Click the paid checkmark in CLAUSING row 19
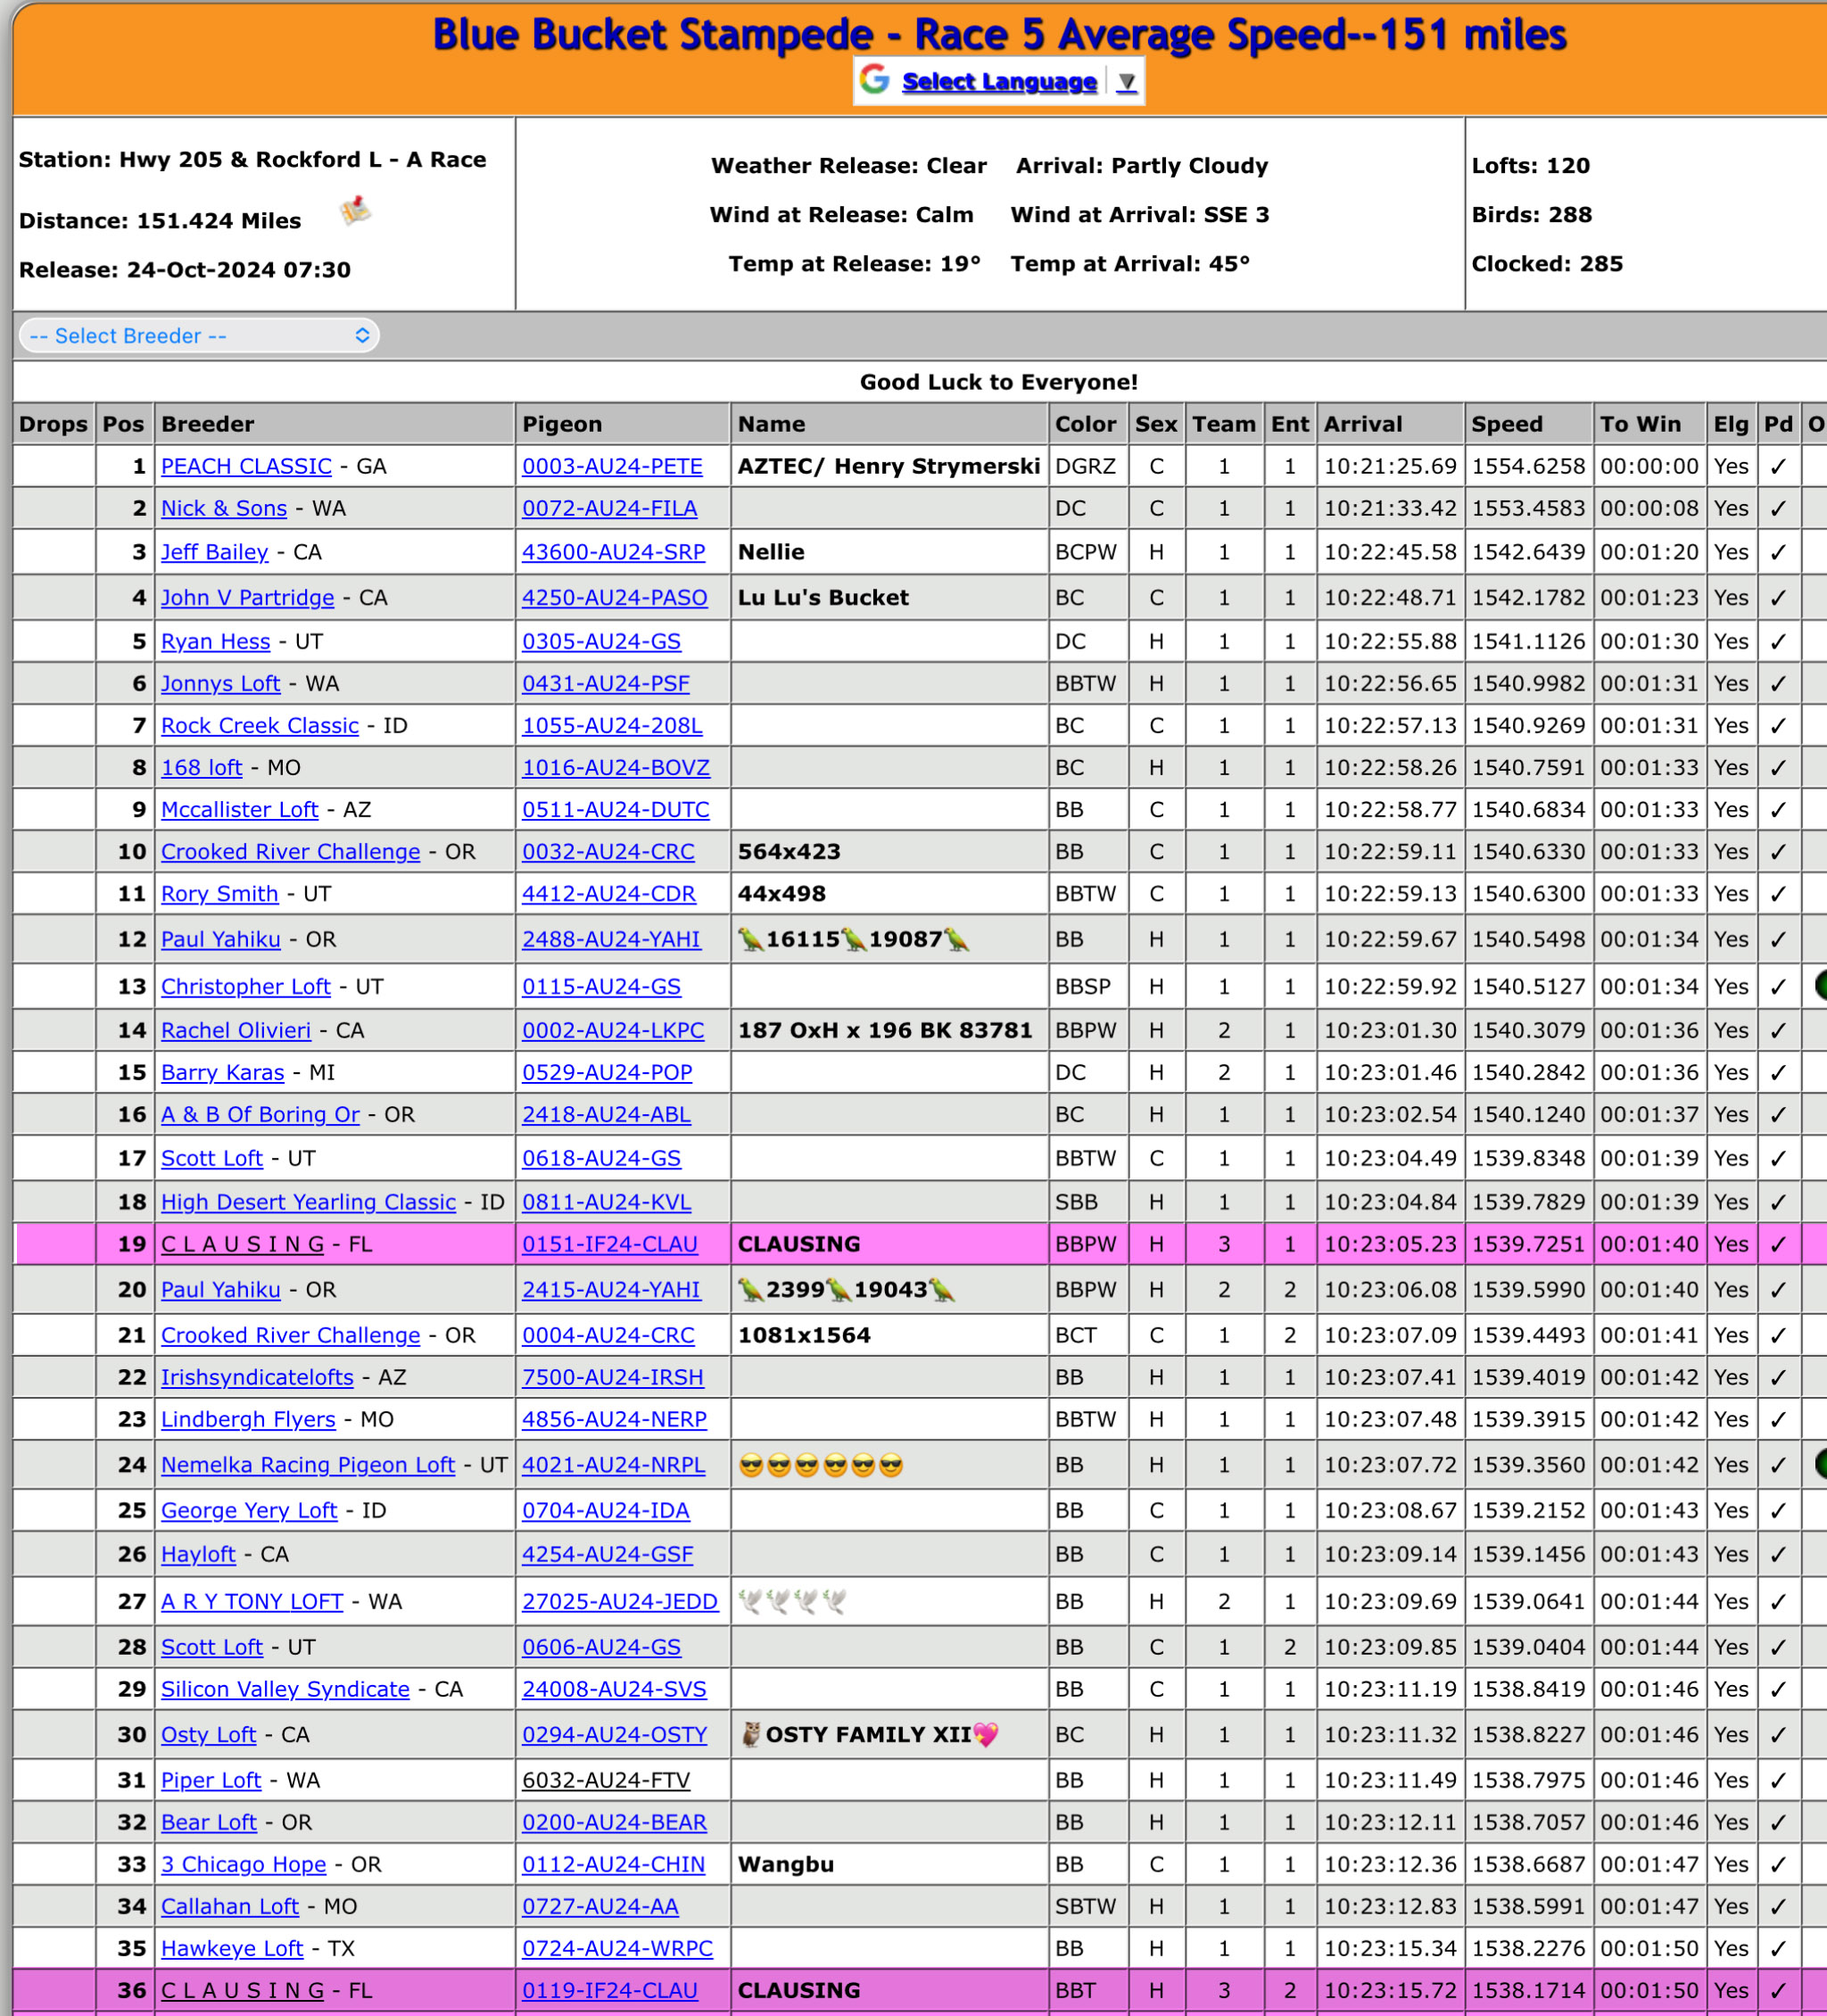This screenshot has height=2016, width=1827. [x=1778, y=1245]
